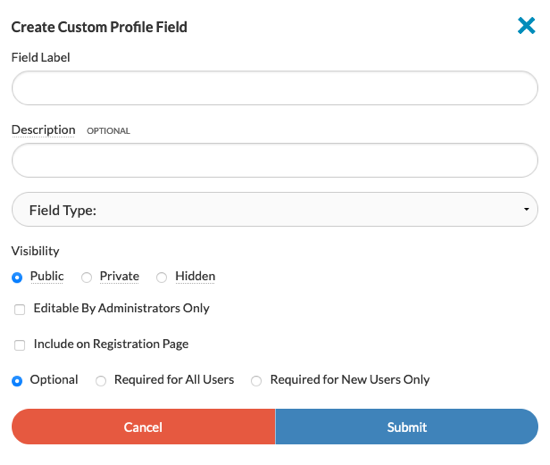Open the Field Type dropdown

[275, 209]
